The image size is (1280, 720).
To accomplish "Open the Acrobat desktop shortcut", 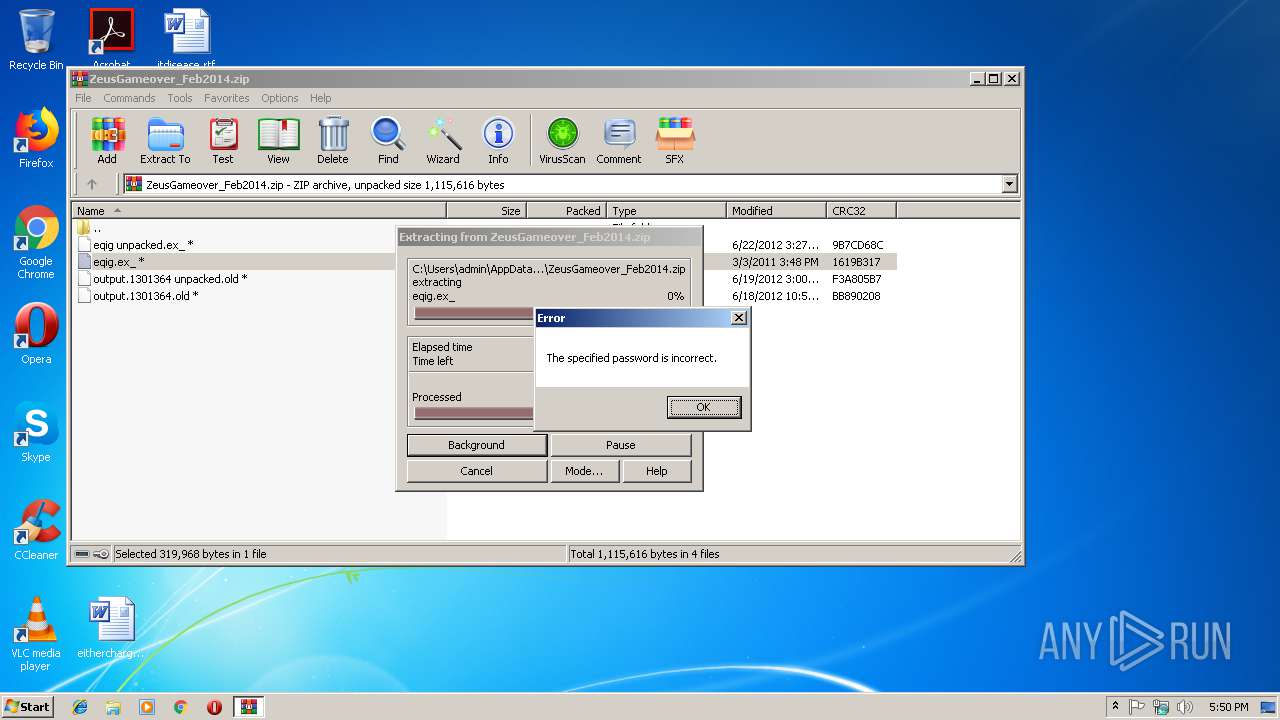I will coord(111,38).
